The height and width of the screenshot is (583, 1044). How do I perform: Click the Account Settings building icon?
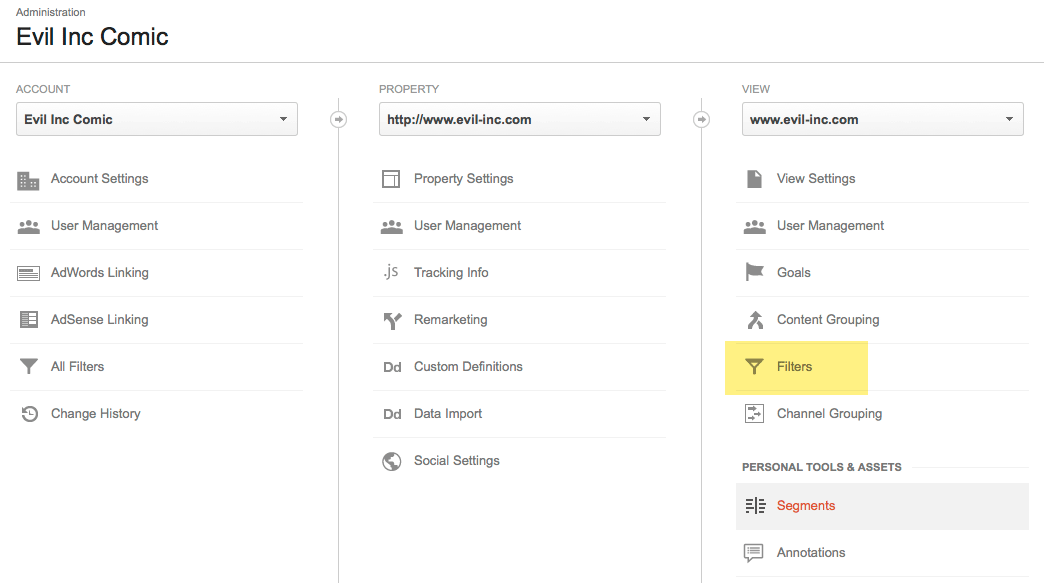click(x=28, y=180)
